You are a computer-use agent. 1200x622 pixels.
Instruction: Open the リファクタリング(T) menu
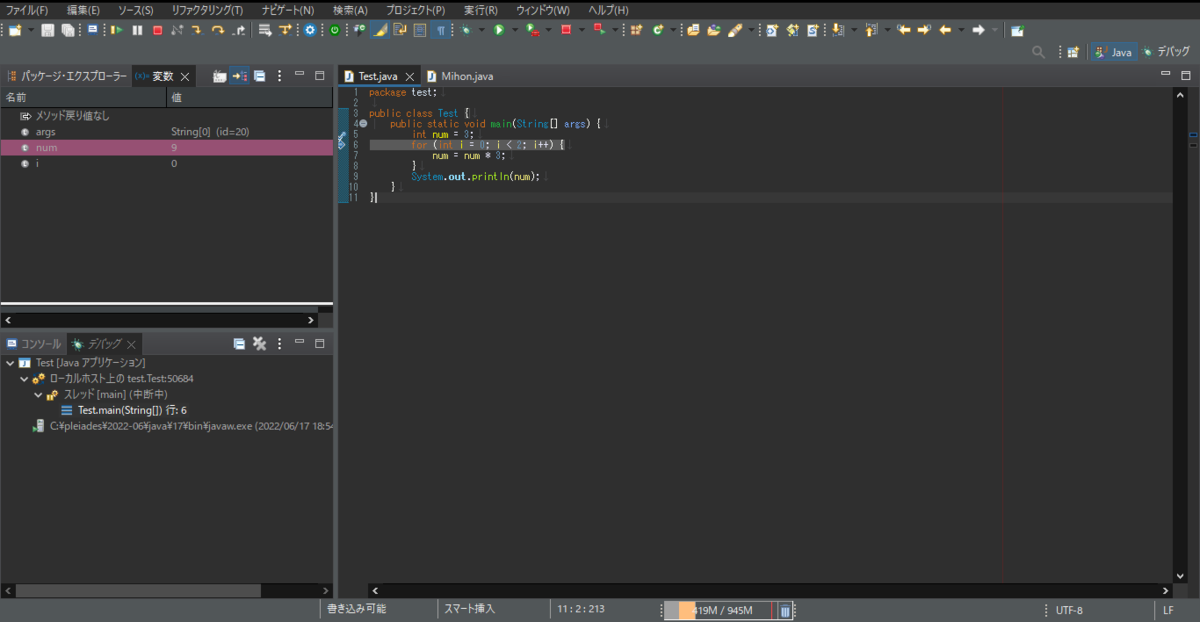pyautogui.click(x=207, y=9)
